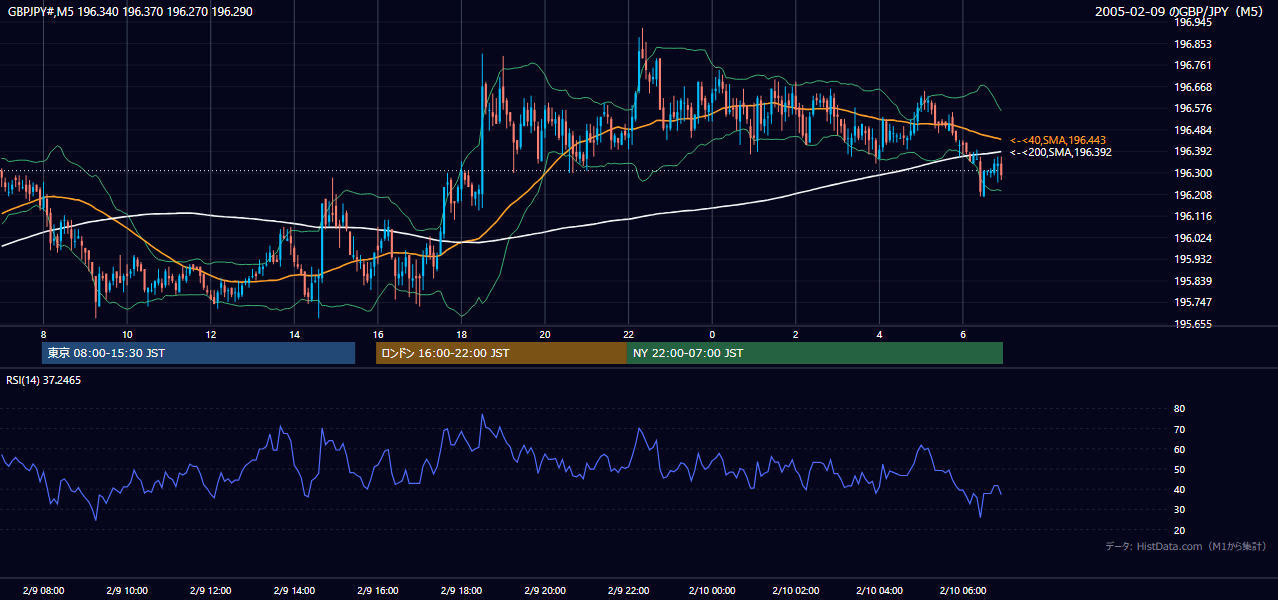This screenshot has width=1278, height=600.
Task: Click price level 196.484 on axis
Action: point(1192,130)
